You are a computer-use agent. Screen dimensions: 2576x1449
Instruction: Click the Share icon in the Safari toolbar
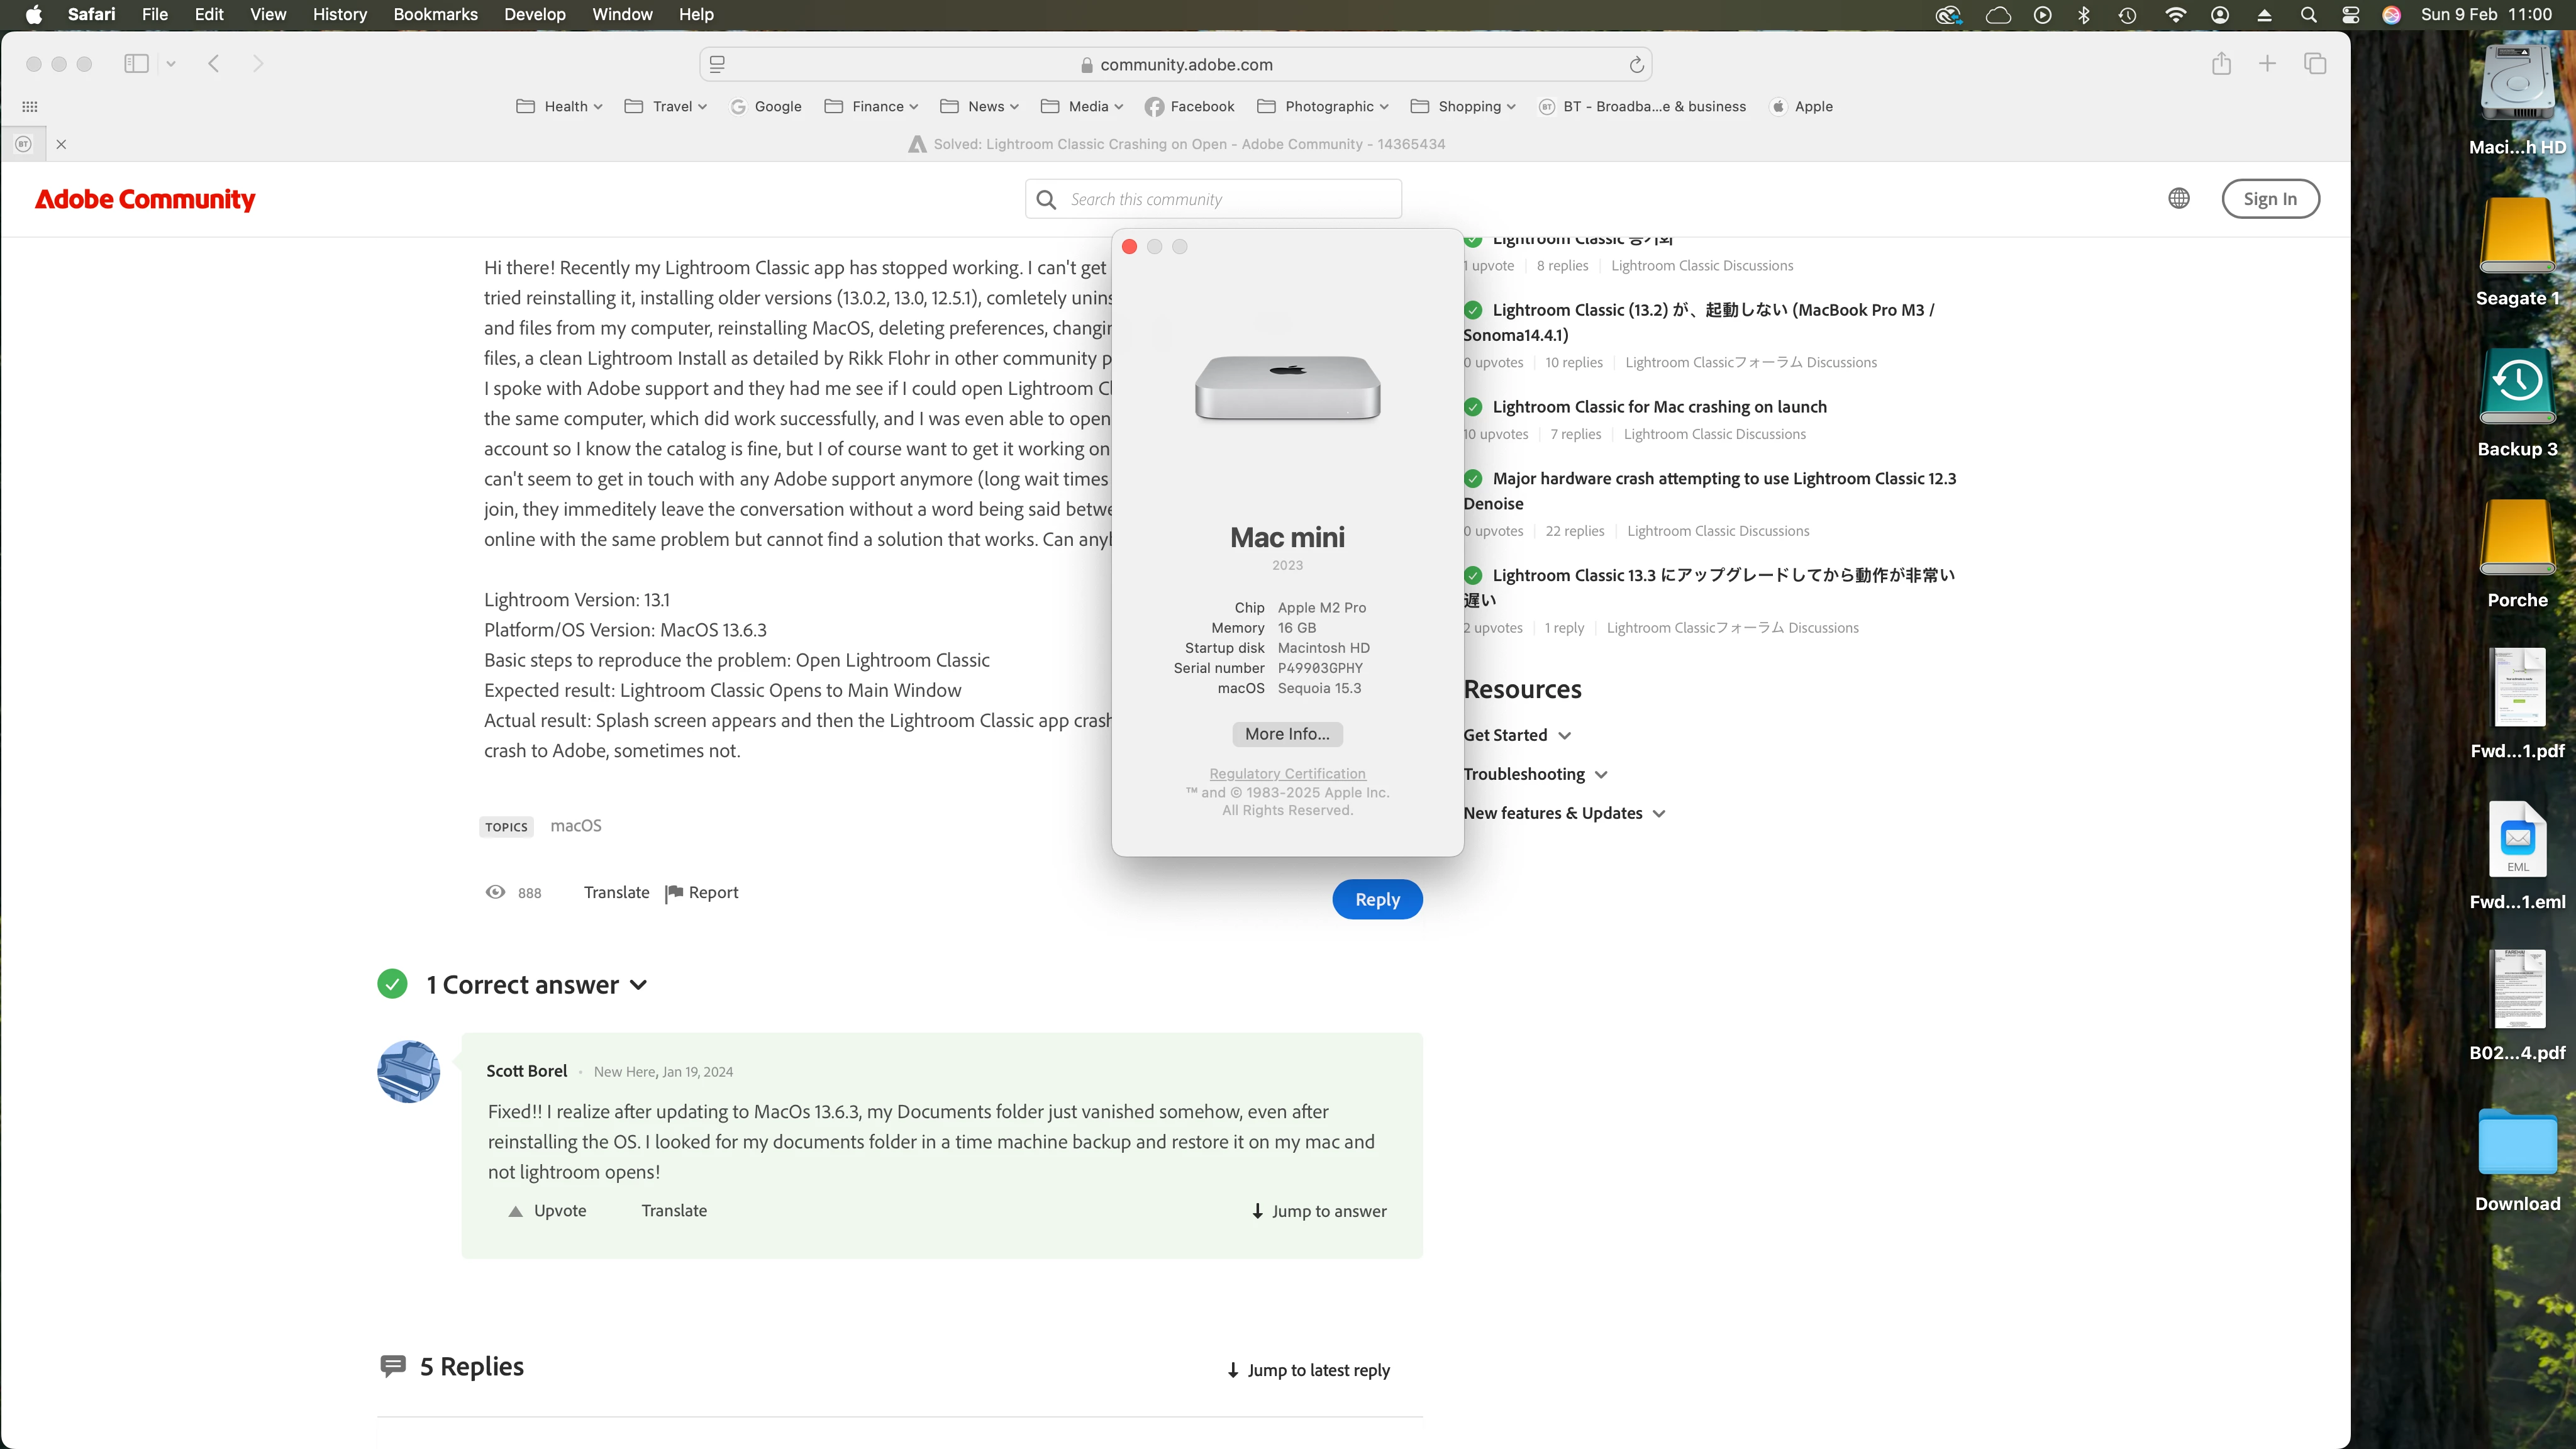pyautogui.click(x=2221, y=64)
